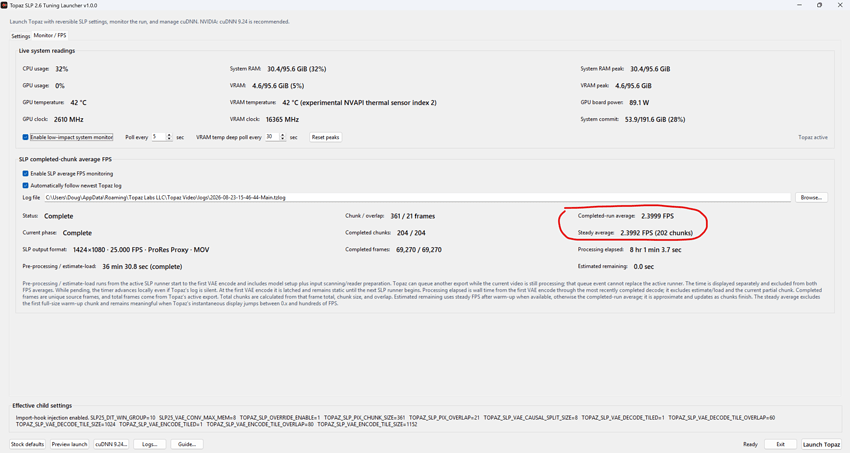Click the GPU clock 2610 MHz reading
Screen dimensions: 850x453
click(x=69, y=119)
